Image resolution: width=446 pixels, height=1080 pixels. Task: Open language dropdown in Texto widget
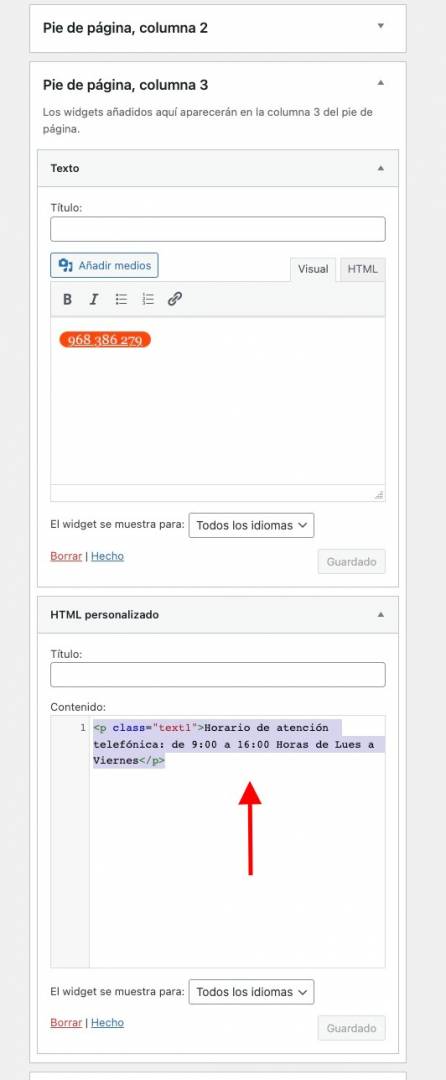click(251, 525)
